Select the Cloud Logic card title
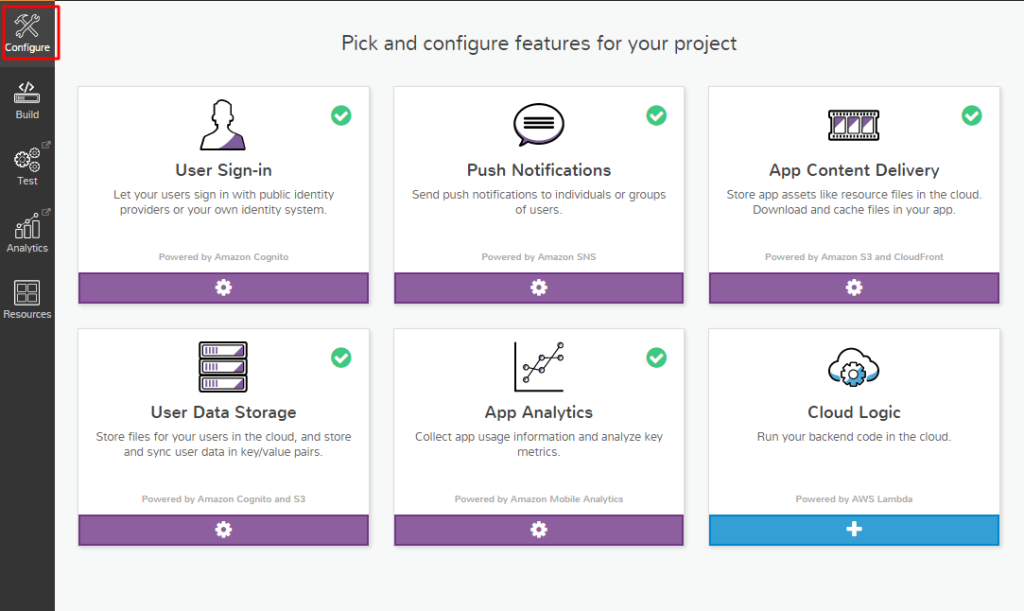 tap(853, 412)
